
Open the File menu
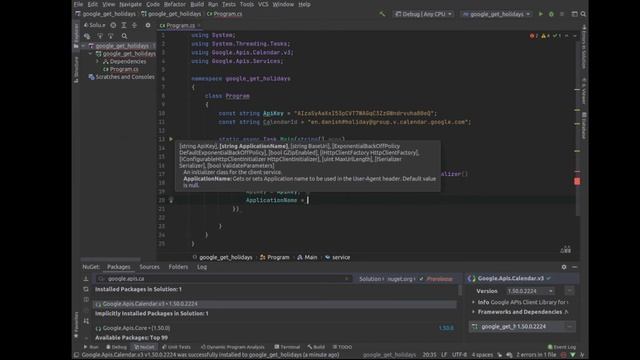click(78, 4)
